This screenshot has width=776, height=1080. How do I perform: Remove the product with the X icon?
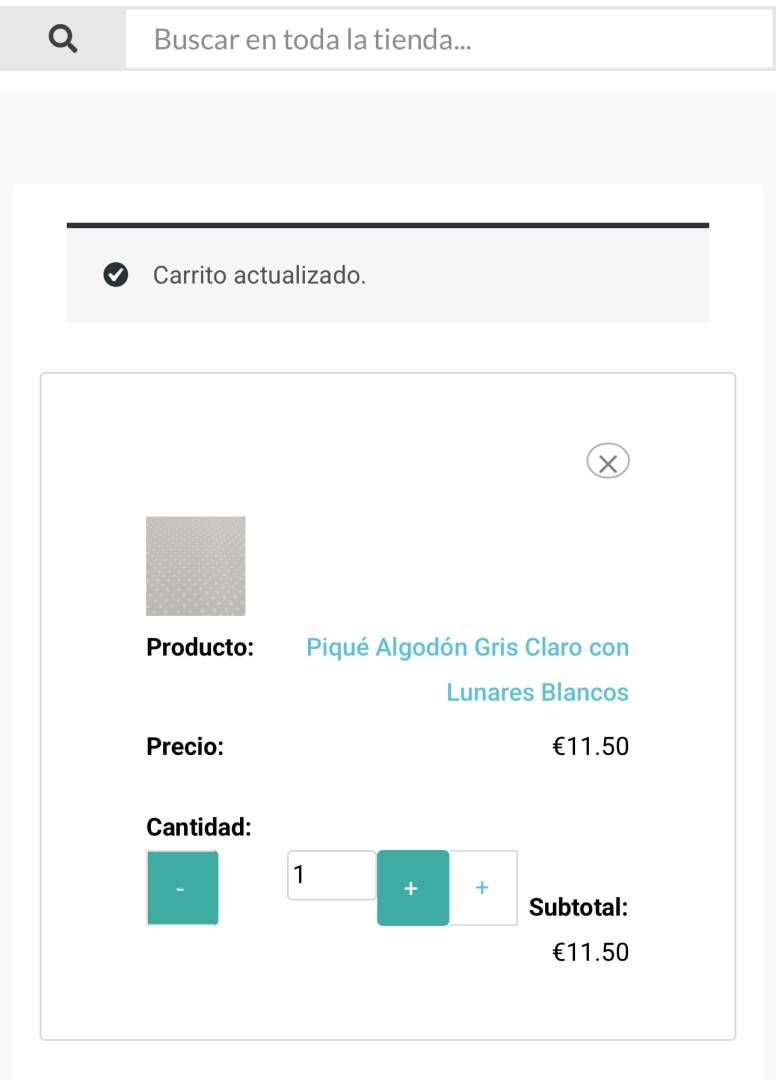[x=607, y=462]
